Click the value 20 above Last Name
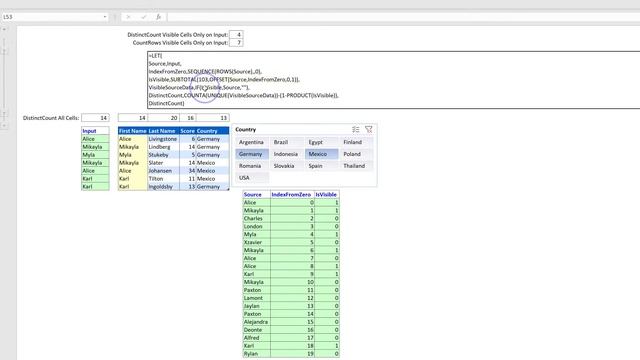The width and height of the screenshot is (640, 360). click(x=163, y=118)
